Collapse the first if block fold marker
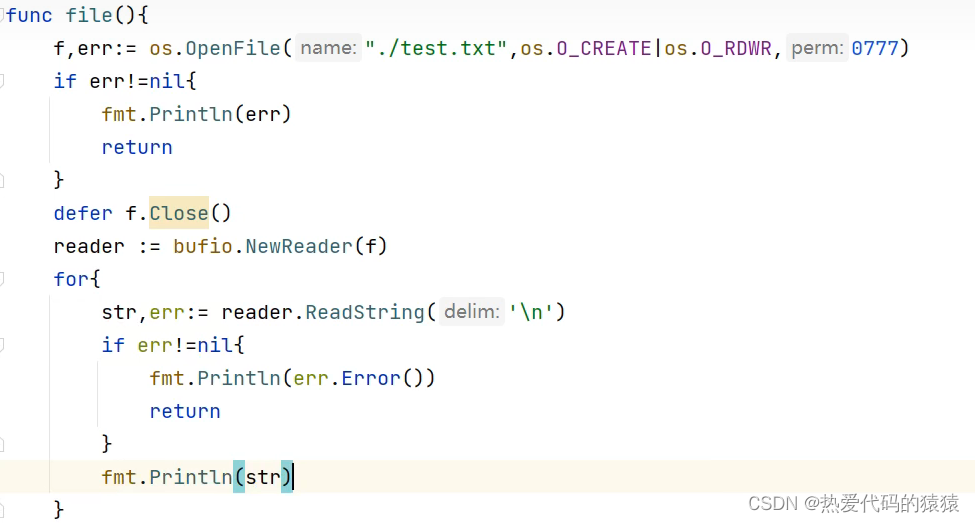 pyautogui.click(x=2, y=81)
